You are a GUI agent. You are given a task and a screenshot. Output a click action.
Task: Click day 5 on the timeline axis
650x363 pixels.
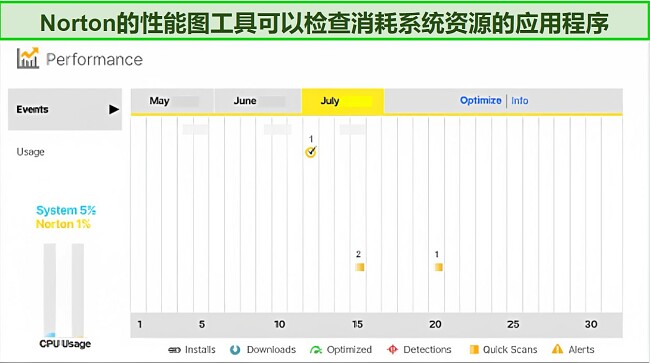(202, 324)
